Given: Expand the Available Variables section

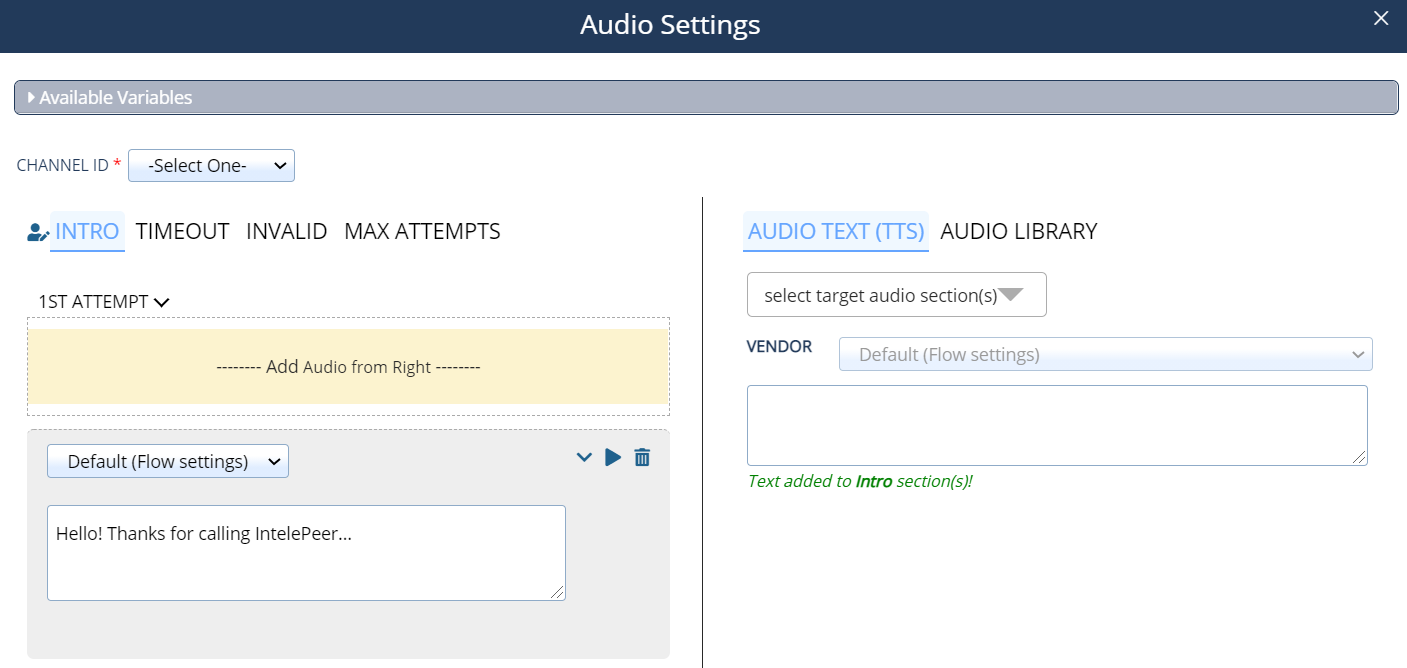Looking at the screenshot, I should [x=705, y=97].
